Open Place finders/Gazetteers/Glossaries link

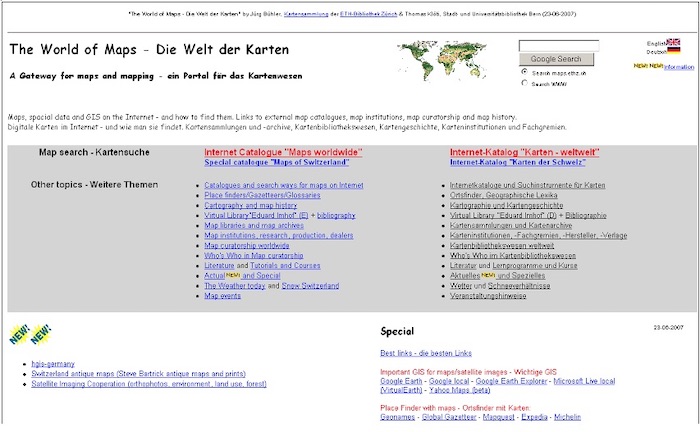[x=262, y=195]
